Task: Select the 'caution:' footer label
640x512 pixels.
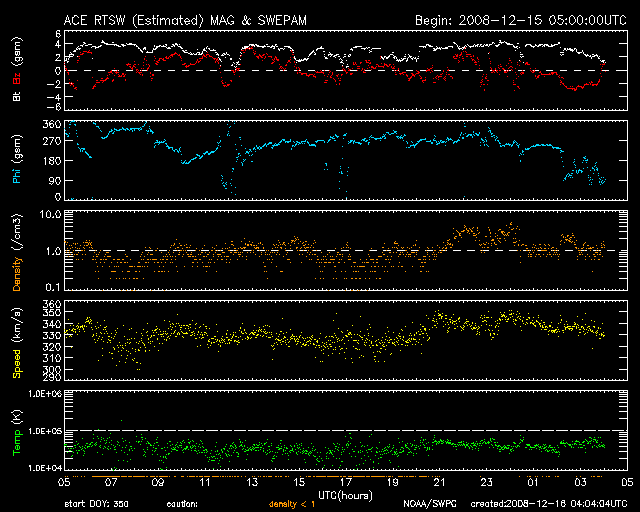Action: coord(182,504)
